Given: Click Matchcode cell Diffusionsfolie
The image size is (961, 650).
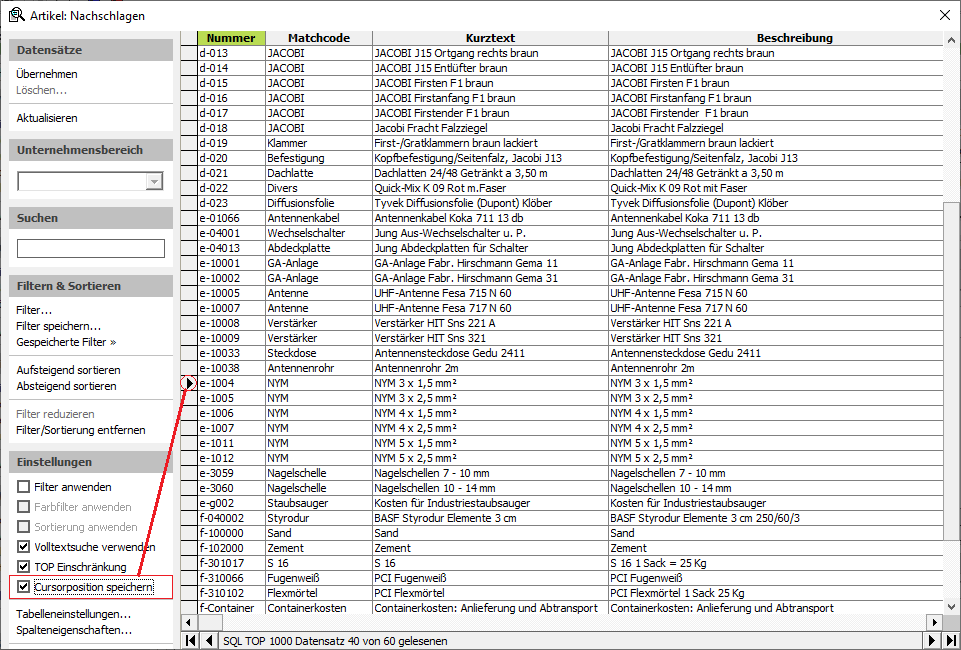Looking at the screenshot, I should click(x=319, y=203).
